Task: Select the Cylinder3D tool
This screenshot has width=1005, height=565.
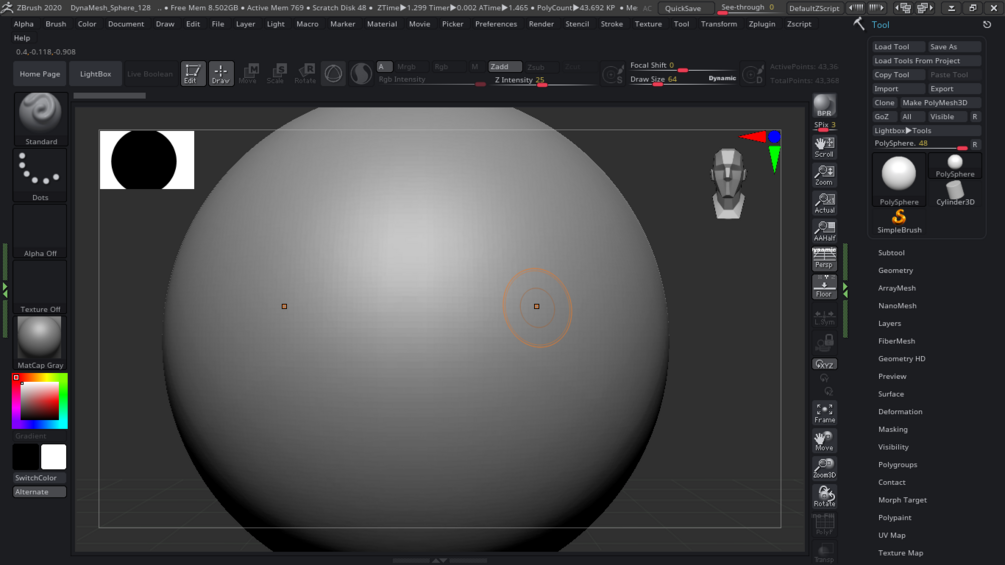Action: pos(955,193)
